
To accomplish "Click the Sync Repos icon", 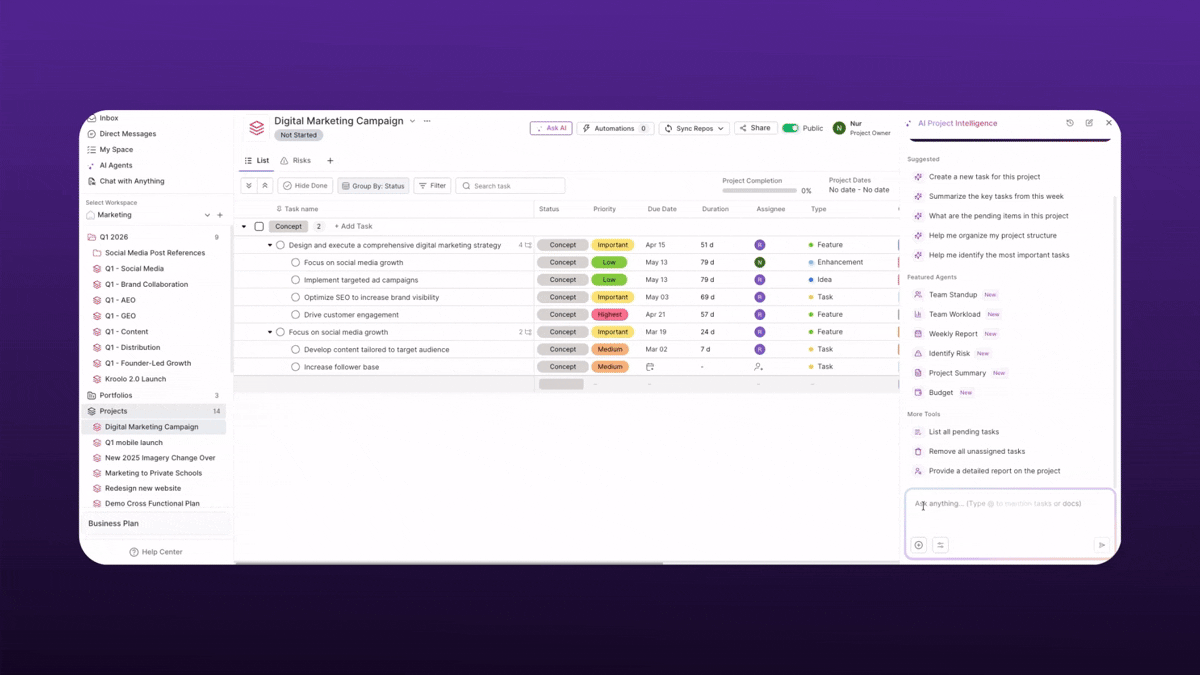I will 668,128.
